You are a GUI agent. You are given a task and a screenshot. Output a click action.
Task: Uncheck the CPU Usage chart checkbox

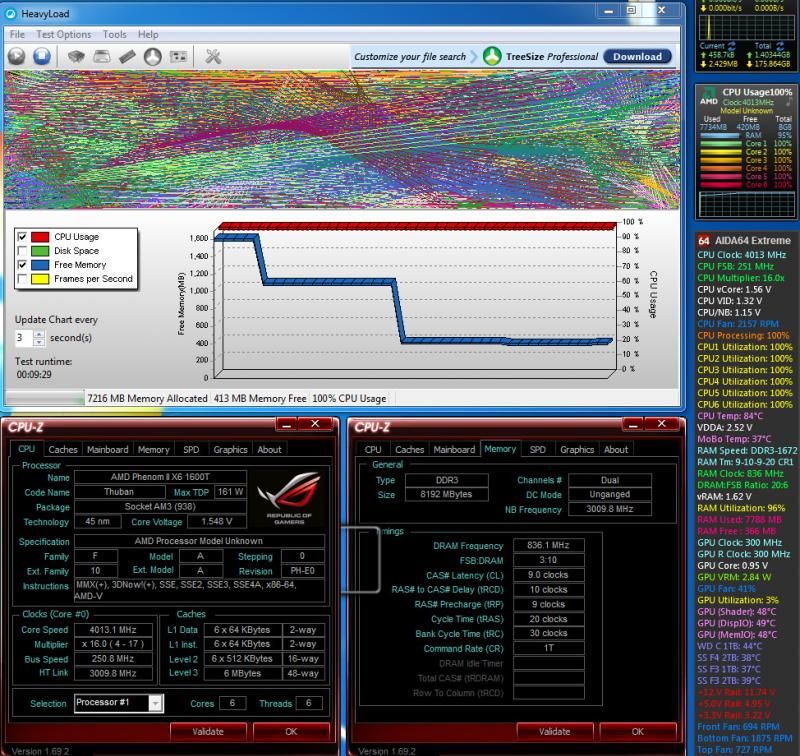coord(23,237)
